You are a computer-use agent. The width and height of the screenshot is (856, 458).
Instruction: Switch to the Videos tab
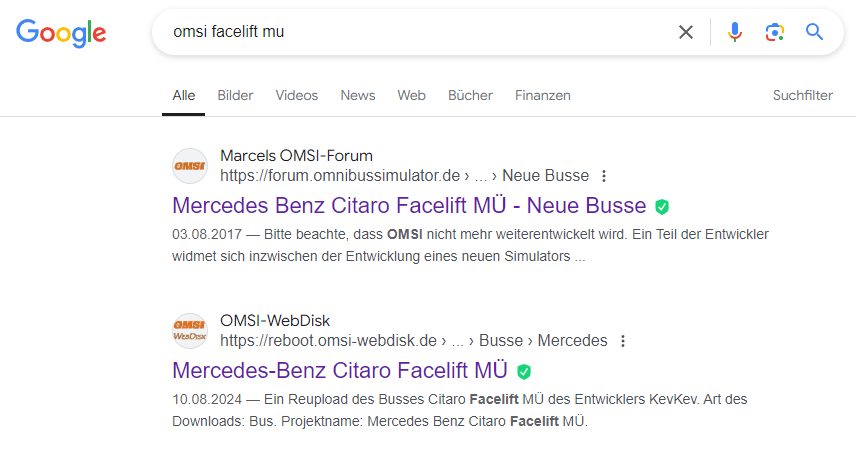point(296,96)
